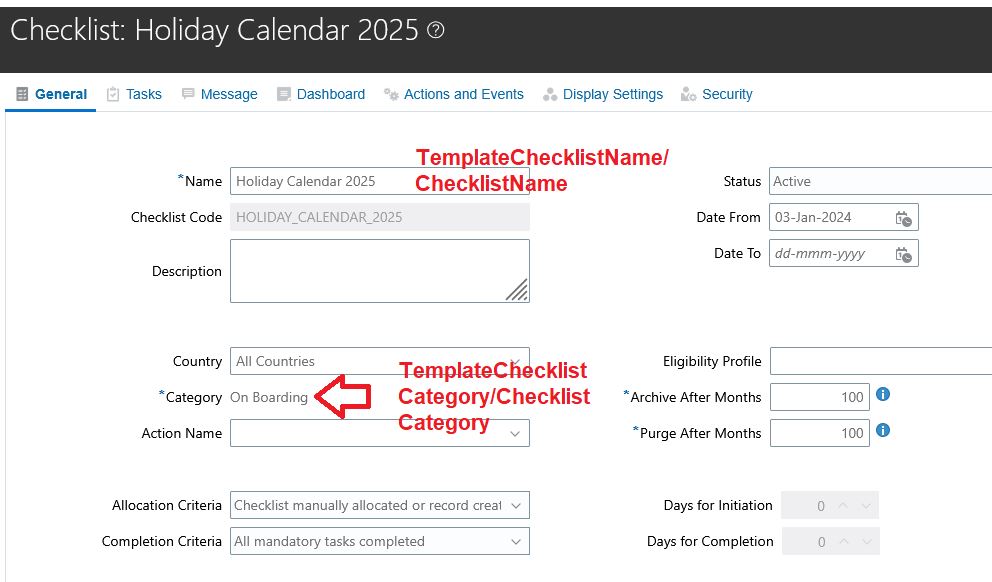This screenshot has width=992, height=582.
Task: Click info icon for Archive After Months
Action: click(x=883, y=395)
